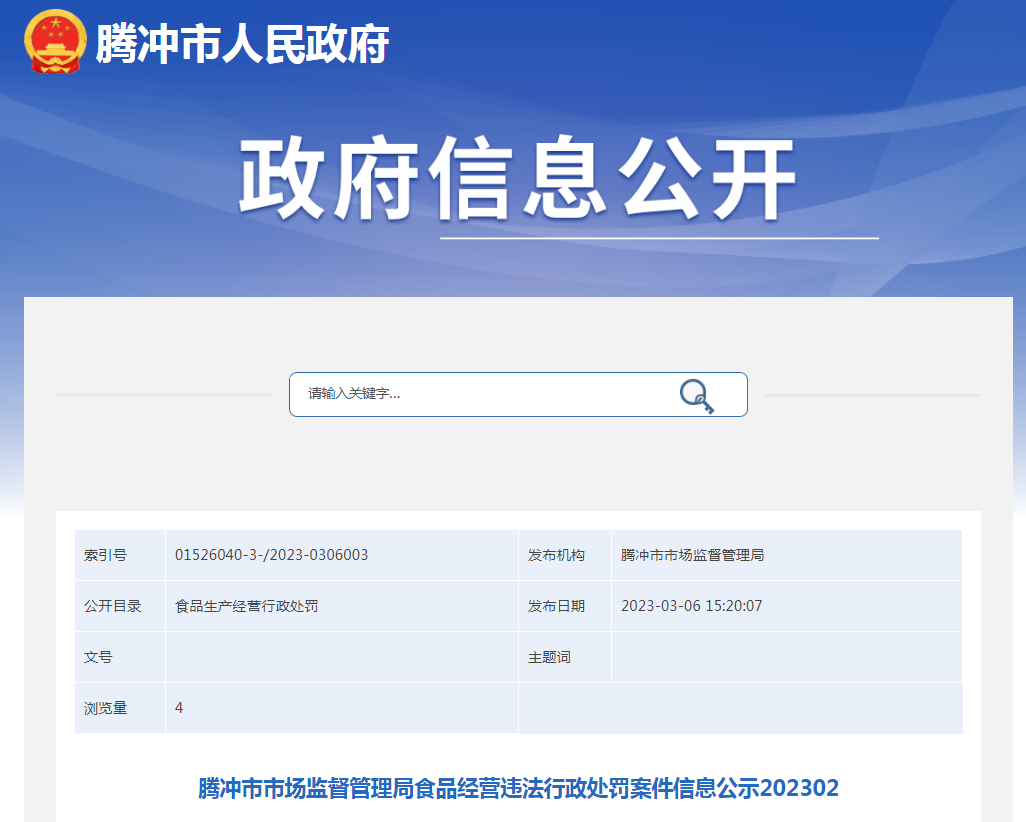Click the empty cell beside 文号
The height and width of the screenshot is (822, 1026).
[340, 657]
